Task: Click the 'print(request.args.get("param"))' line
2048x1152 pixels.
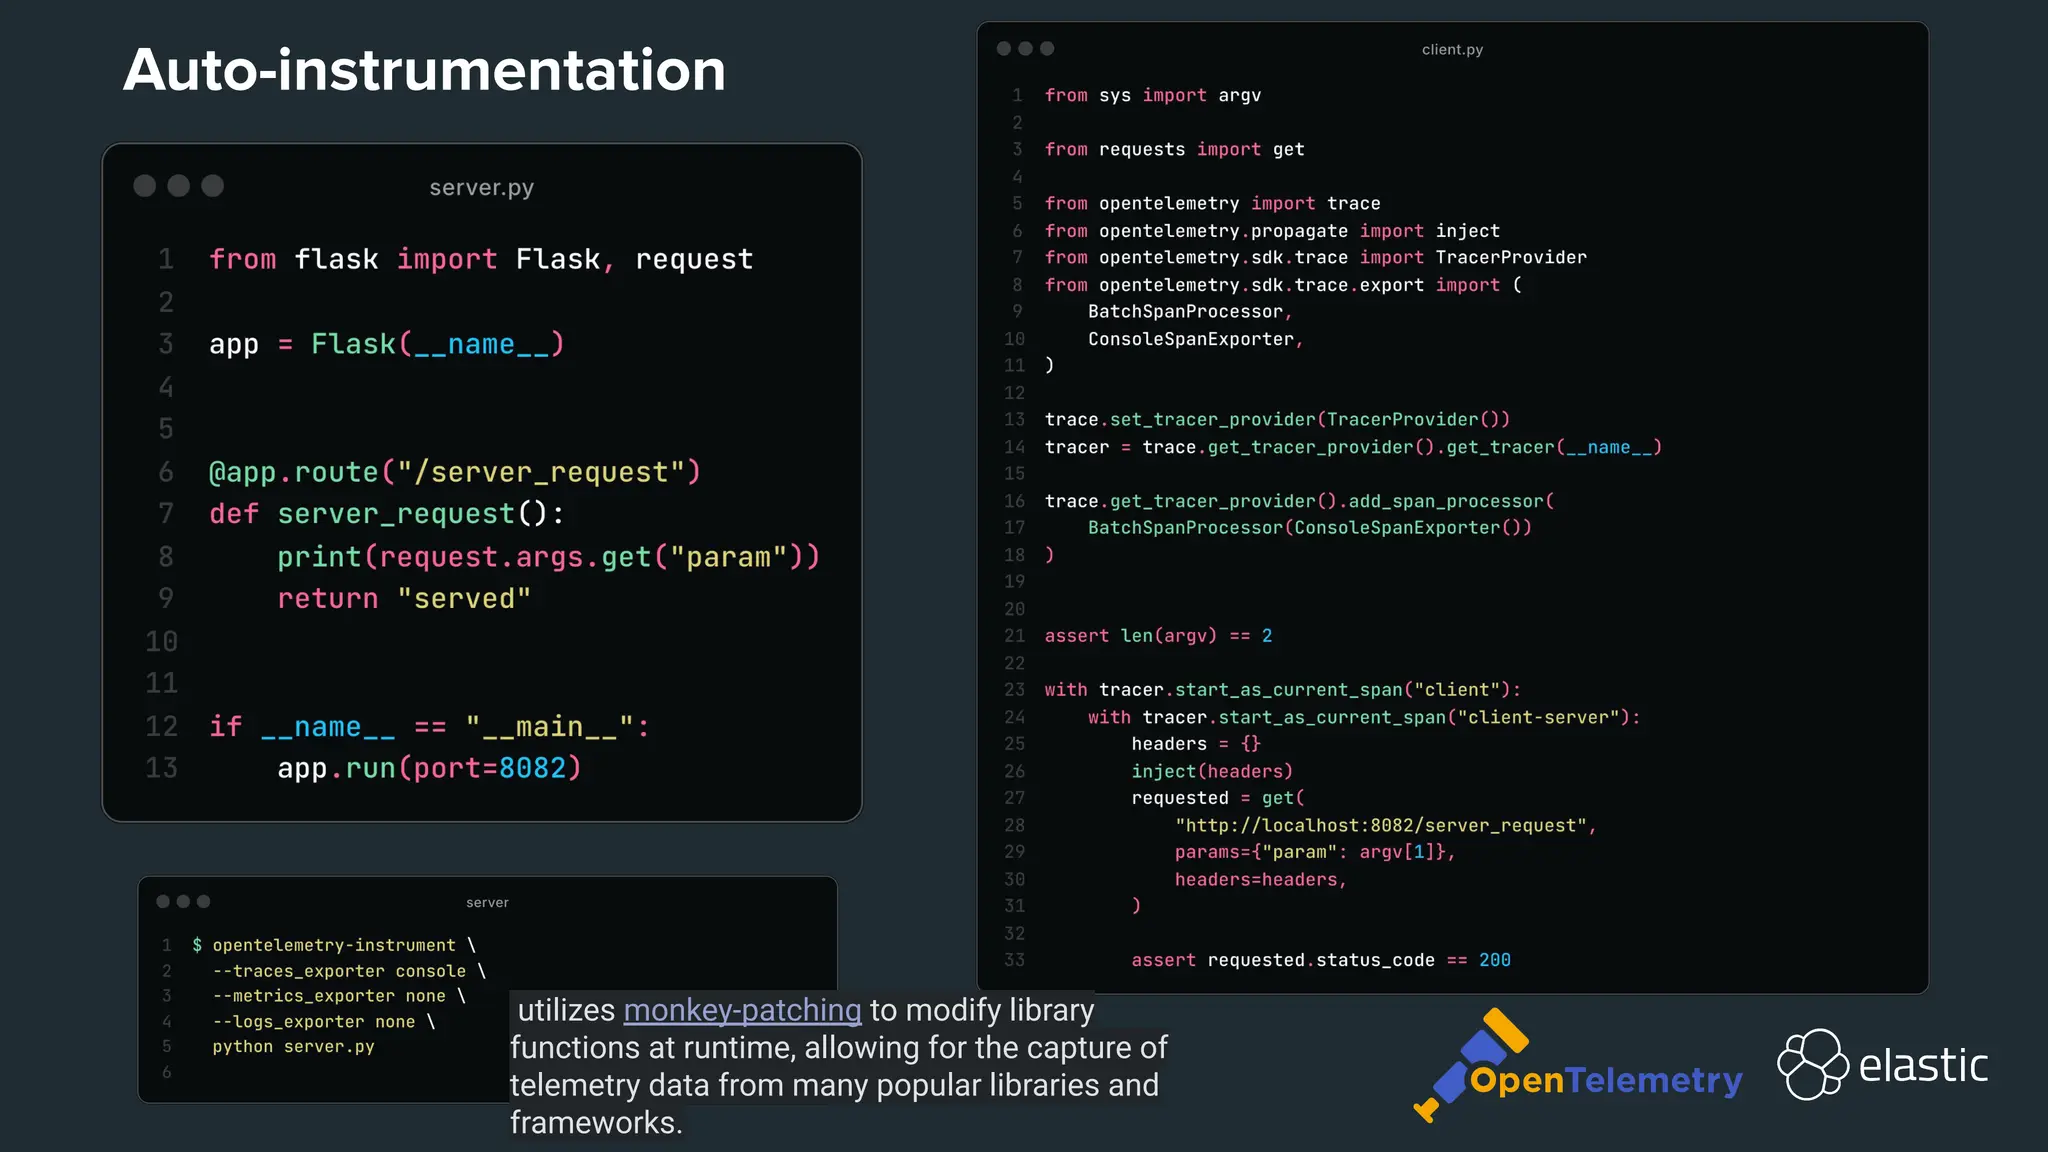Action: point(549,557)
